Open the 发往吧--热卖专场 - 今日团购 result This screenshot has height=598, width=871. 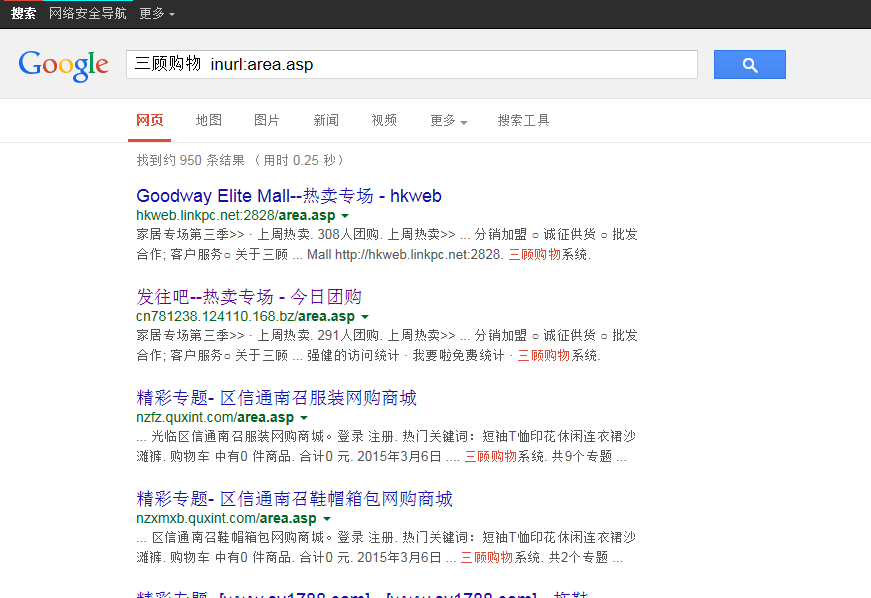click(249, 297)
